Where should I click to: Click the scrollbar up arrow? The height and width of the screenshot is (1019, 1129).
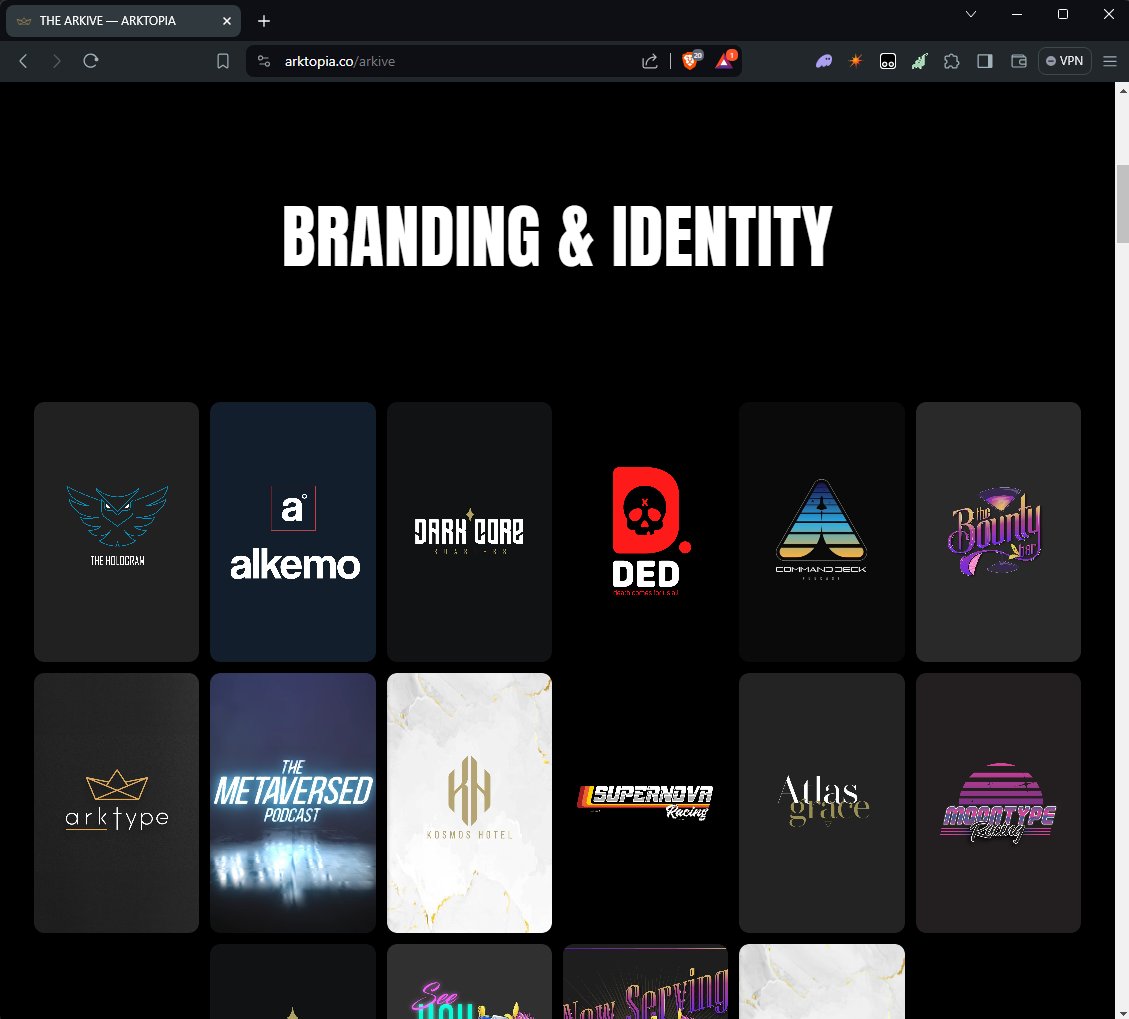tap(1122, 90)
